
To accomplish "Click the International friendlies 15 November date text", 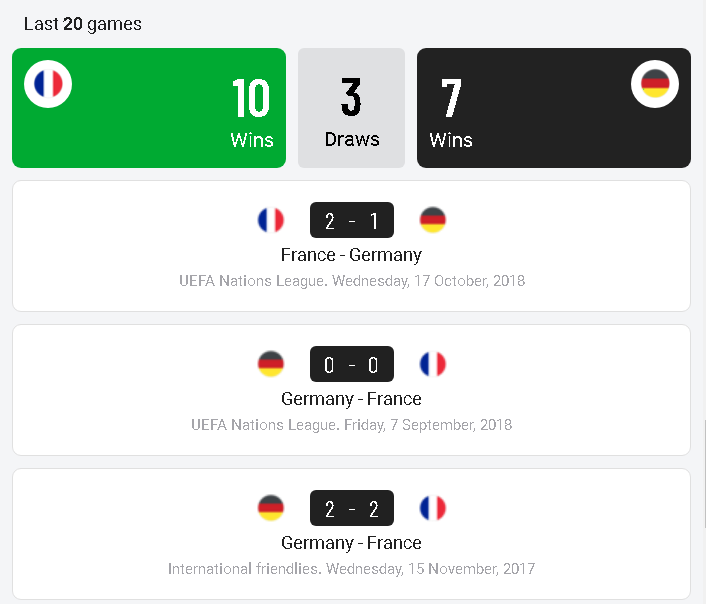I will [351, 569].
